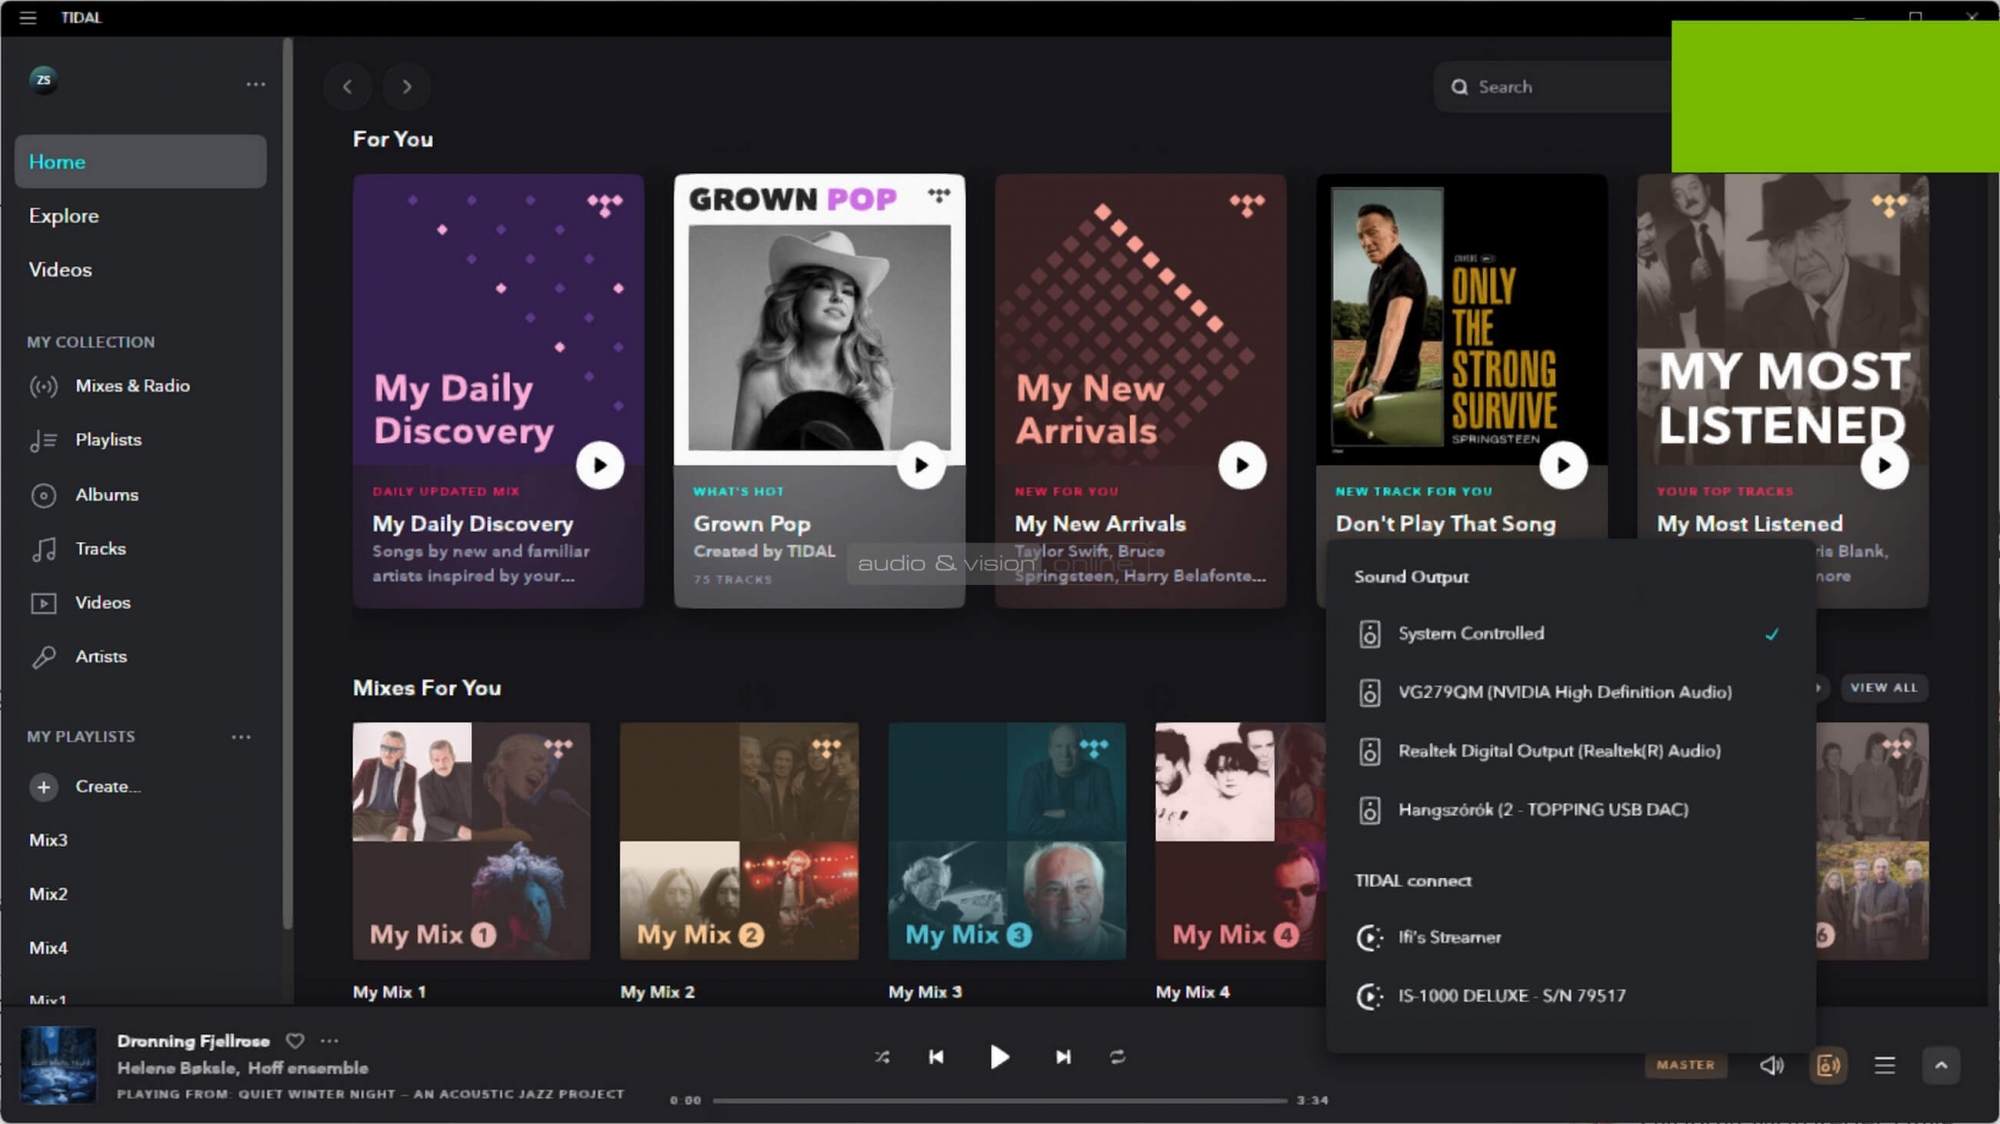Play My Daily Discovery mix

tap(600, 465)
